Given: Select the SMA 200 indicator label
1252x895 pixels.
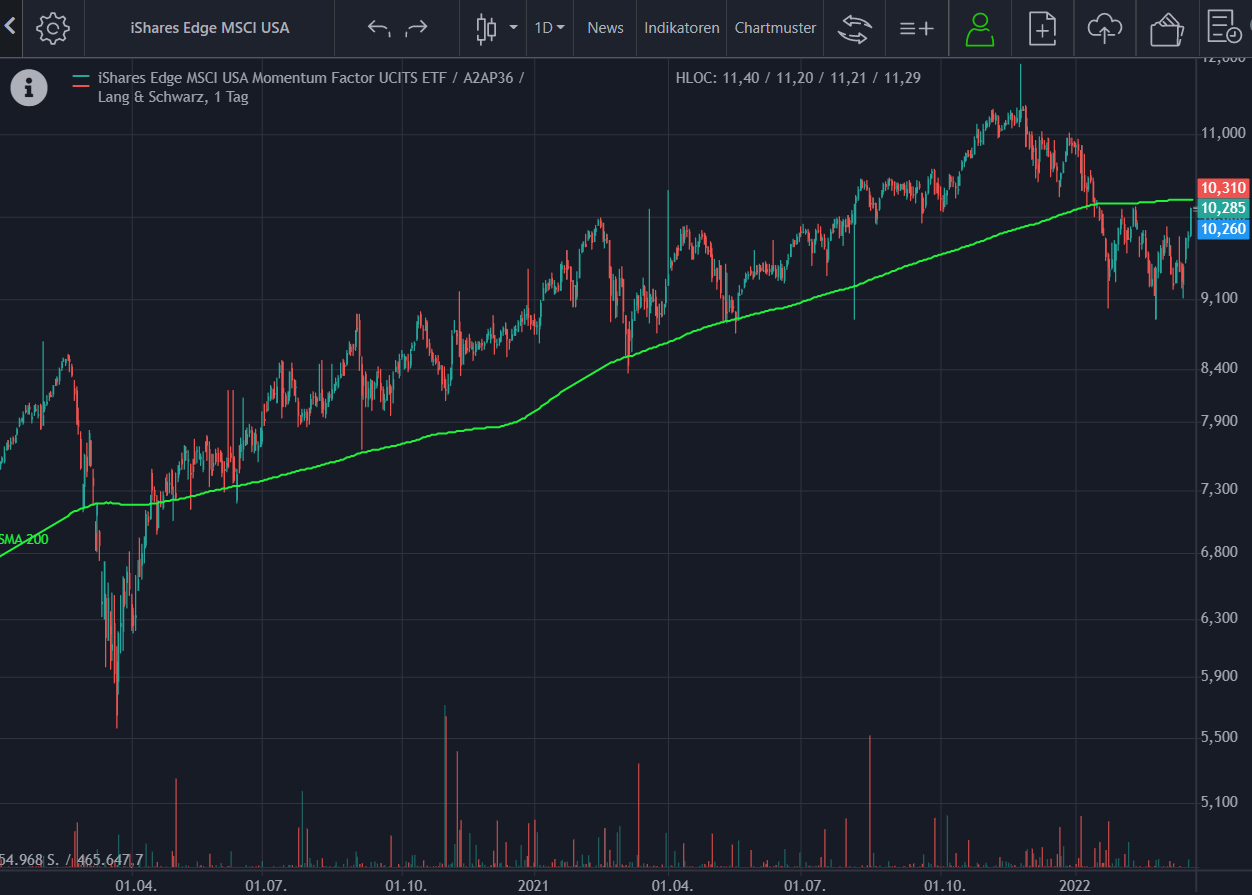Looking at the screenshot, I should tap(24, 539).
